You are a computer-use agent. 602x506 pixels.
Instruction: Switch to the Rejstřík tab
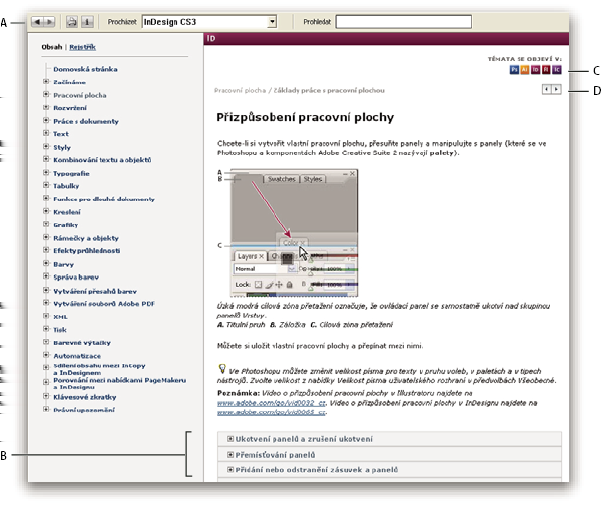coord(82,47)
